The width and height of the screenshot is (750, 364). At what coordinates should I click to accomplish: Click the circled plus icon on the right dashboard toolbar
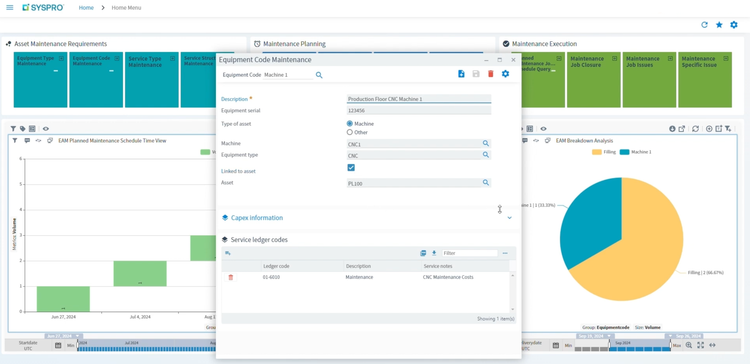[x=709, y=129]
